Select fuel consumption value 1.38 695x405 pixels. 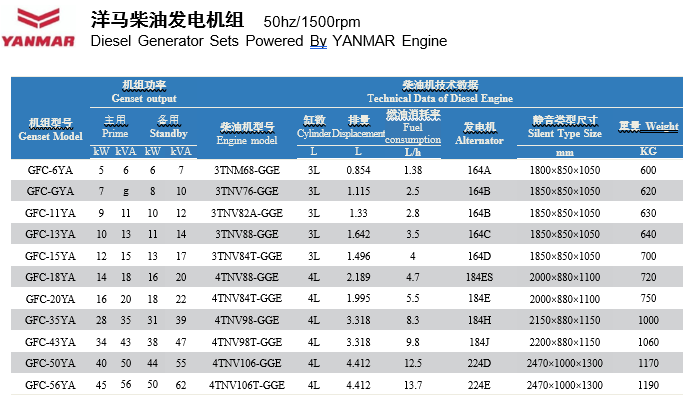[x=413, y=170]
